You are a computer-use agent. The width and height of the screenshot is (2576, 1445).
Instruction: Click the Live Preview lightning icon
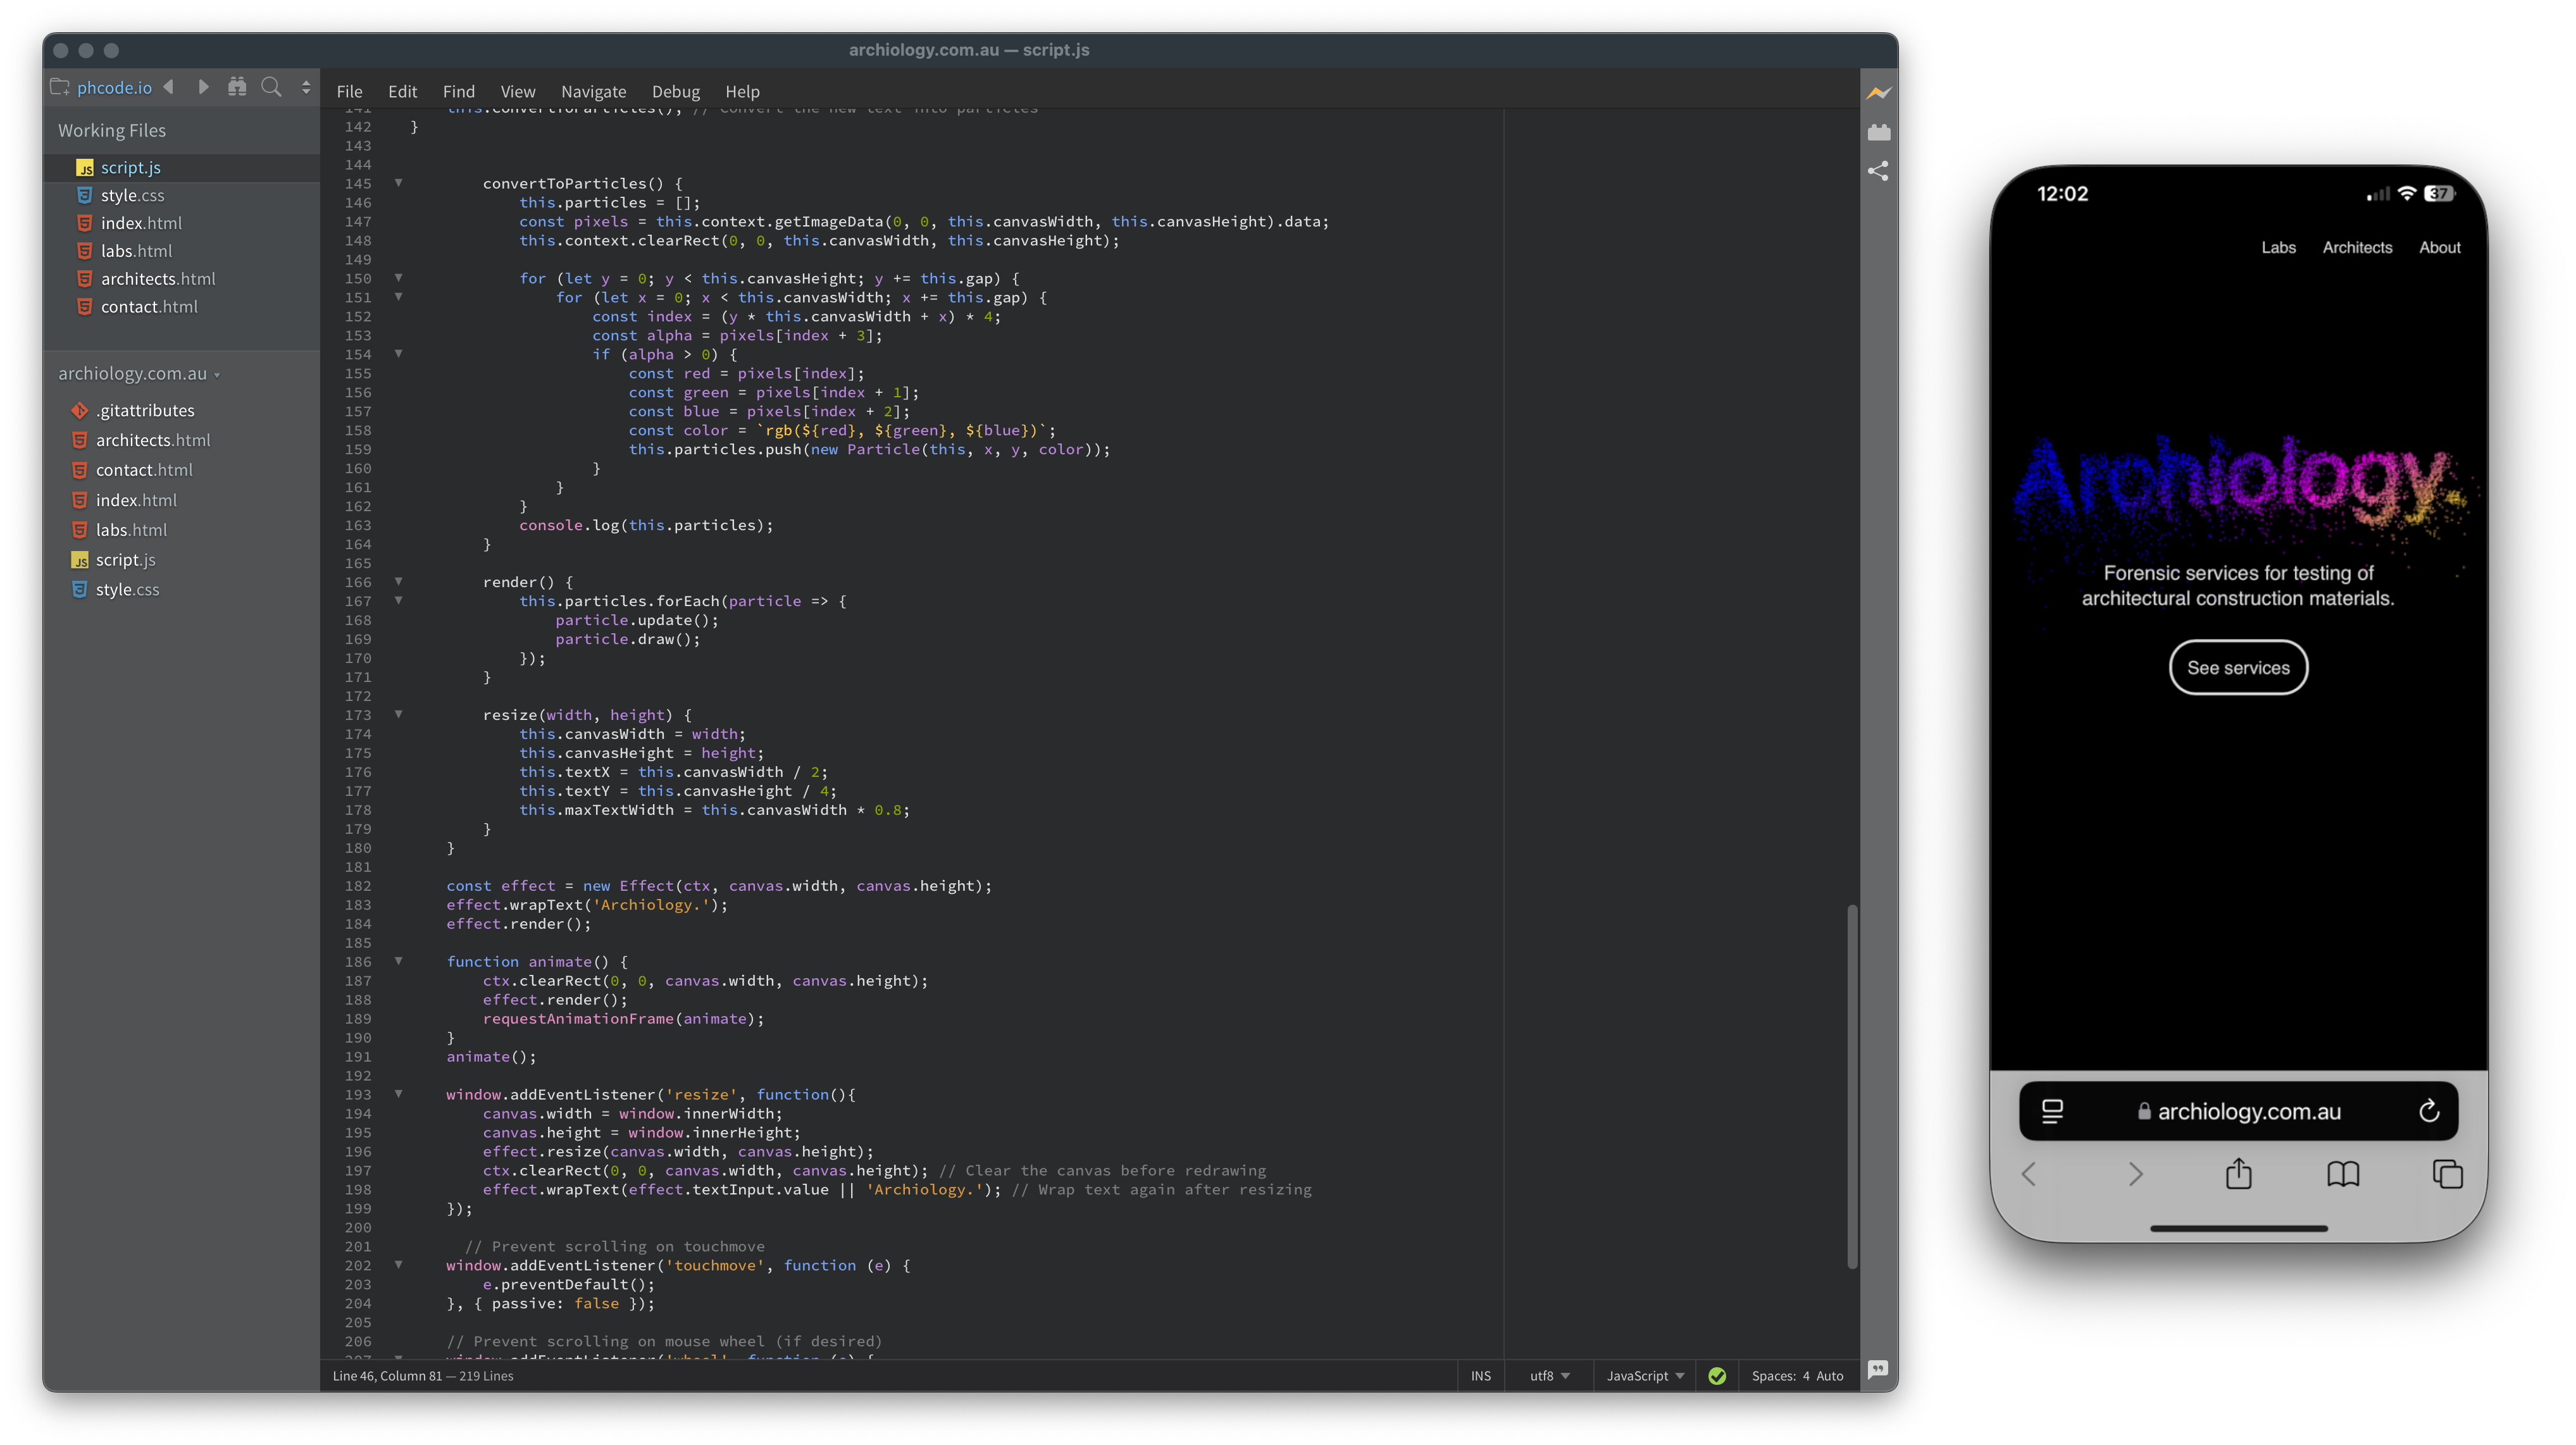coord(1878,93)
